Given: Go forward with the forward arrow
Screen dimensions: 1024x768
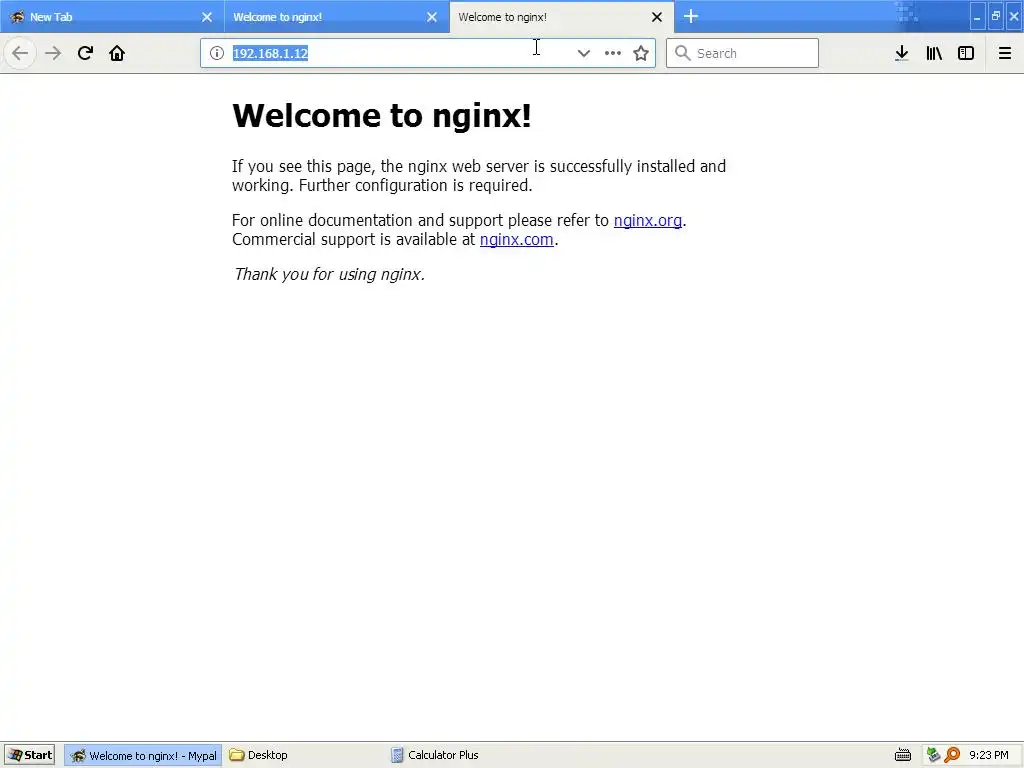Looking at the screenshot, I should point(53,53).
